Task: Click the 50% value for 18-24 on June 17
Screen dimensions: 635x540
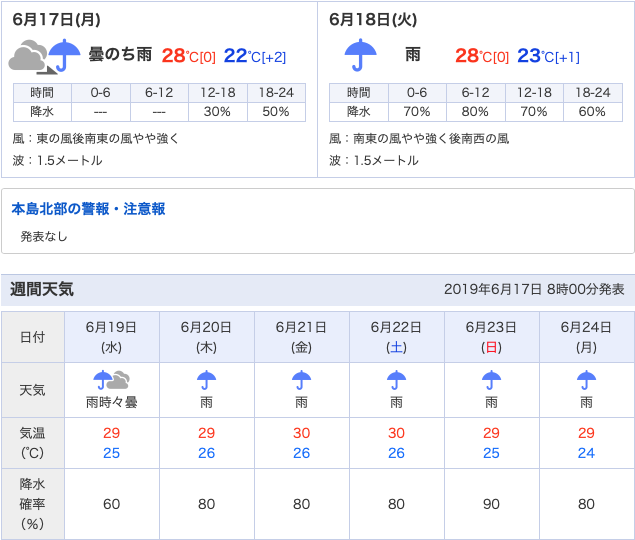Action: (x=276, y=112)
